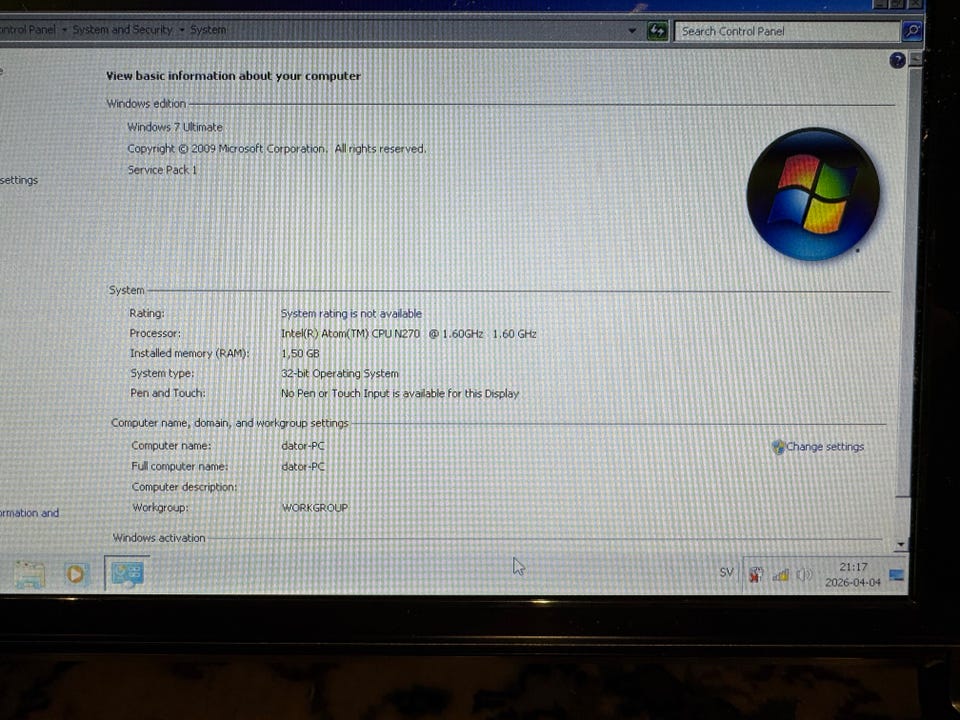Expand the arrow after System and Security
Viewport: 960px width, 720px height.
(182, 29)
